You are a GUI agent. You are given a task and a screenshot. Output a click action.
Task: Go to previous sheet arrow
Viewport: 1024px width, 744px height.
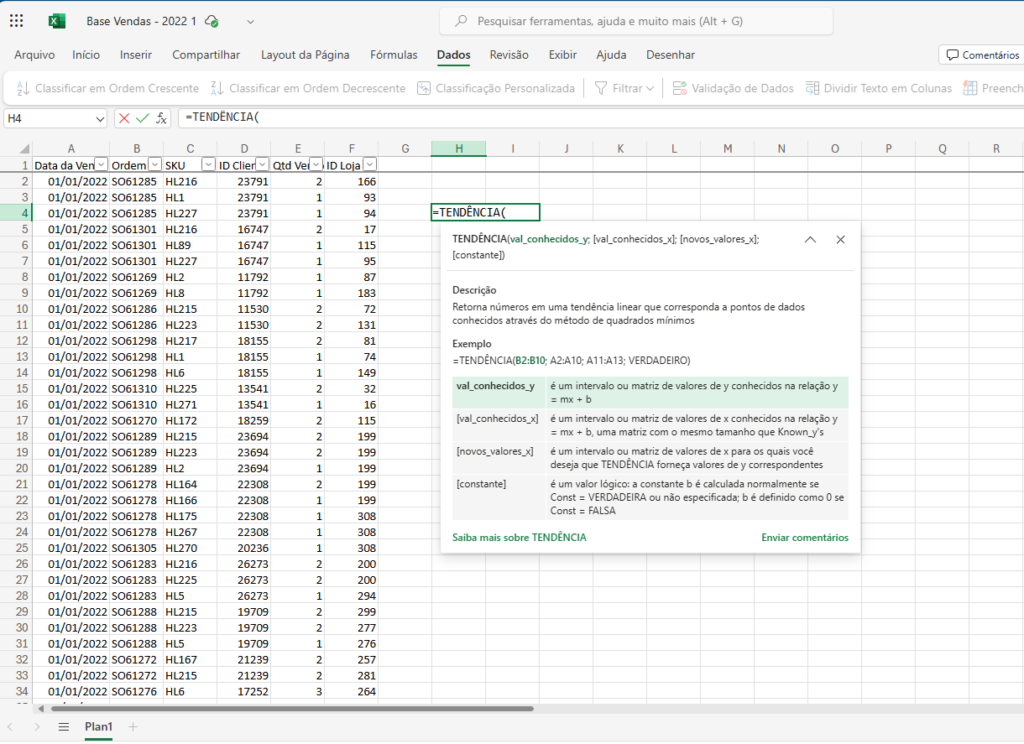point(10,727)
